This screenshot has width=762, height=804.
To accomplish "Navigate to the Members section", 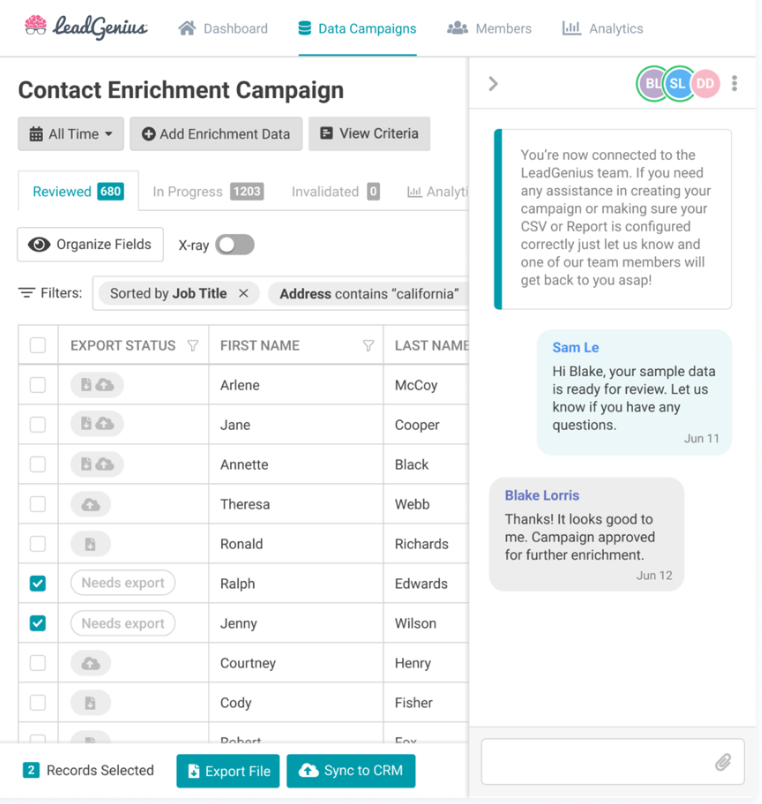I will (x=489, y=29).
